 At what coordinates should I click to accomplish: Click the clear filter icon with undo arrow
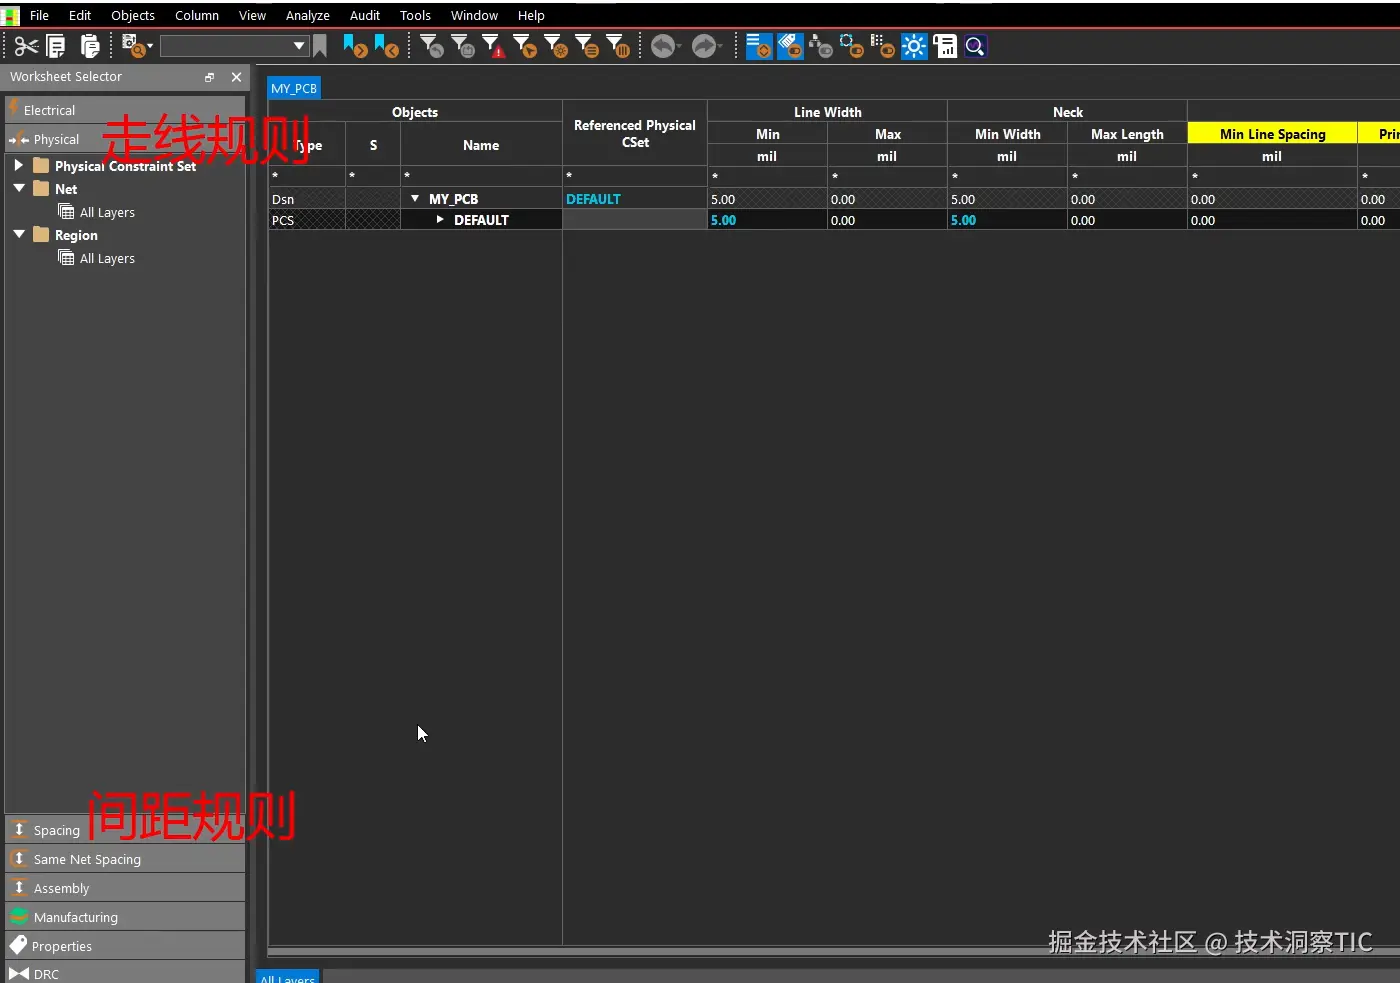[433, 46]
